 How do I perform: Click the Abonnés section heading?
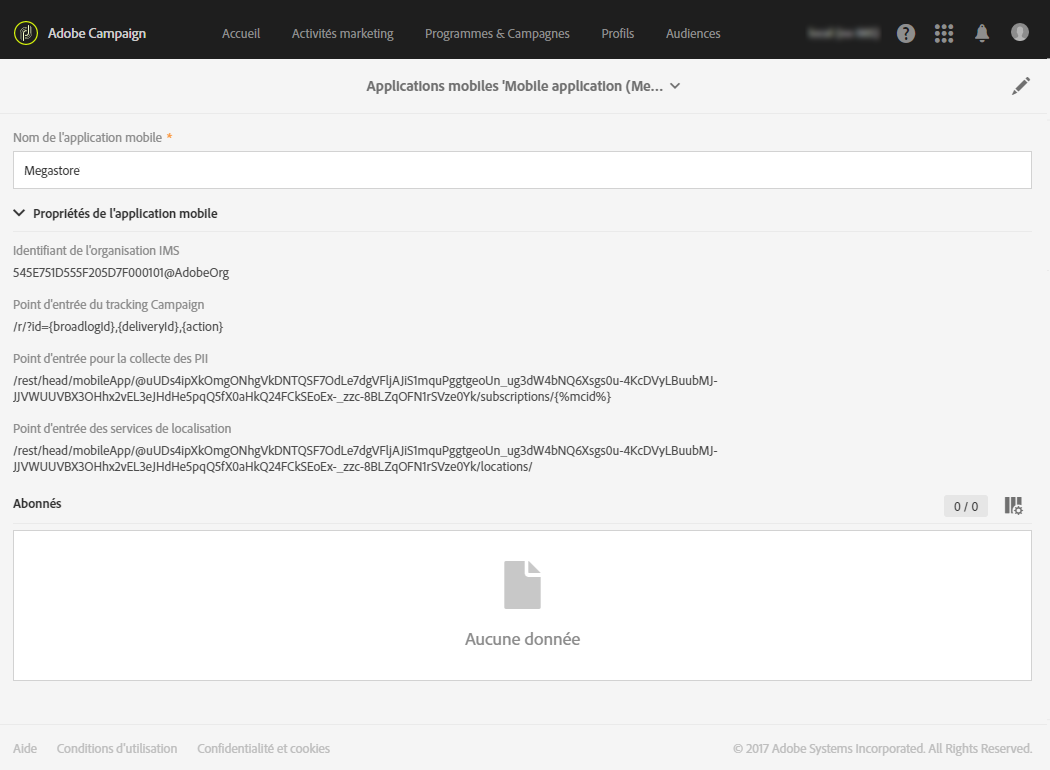(x=37, y=504)
